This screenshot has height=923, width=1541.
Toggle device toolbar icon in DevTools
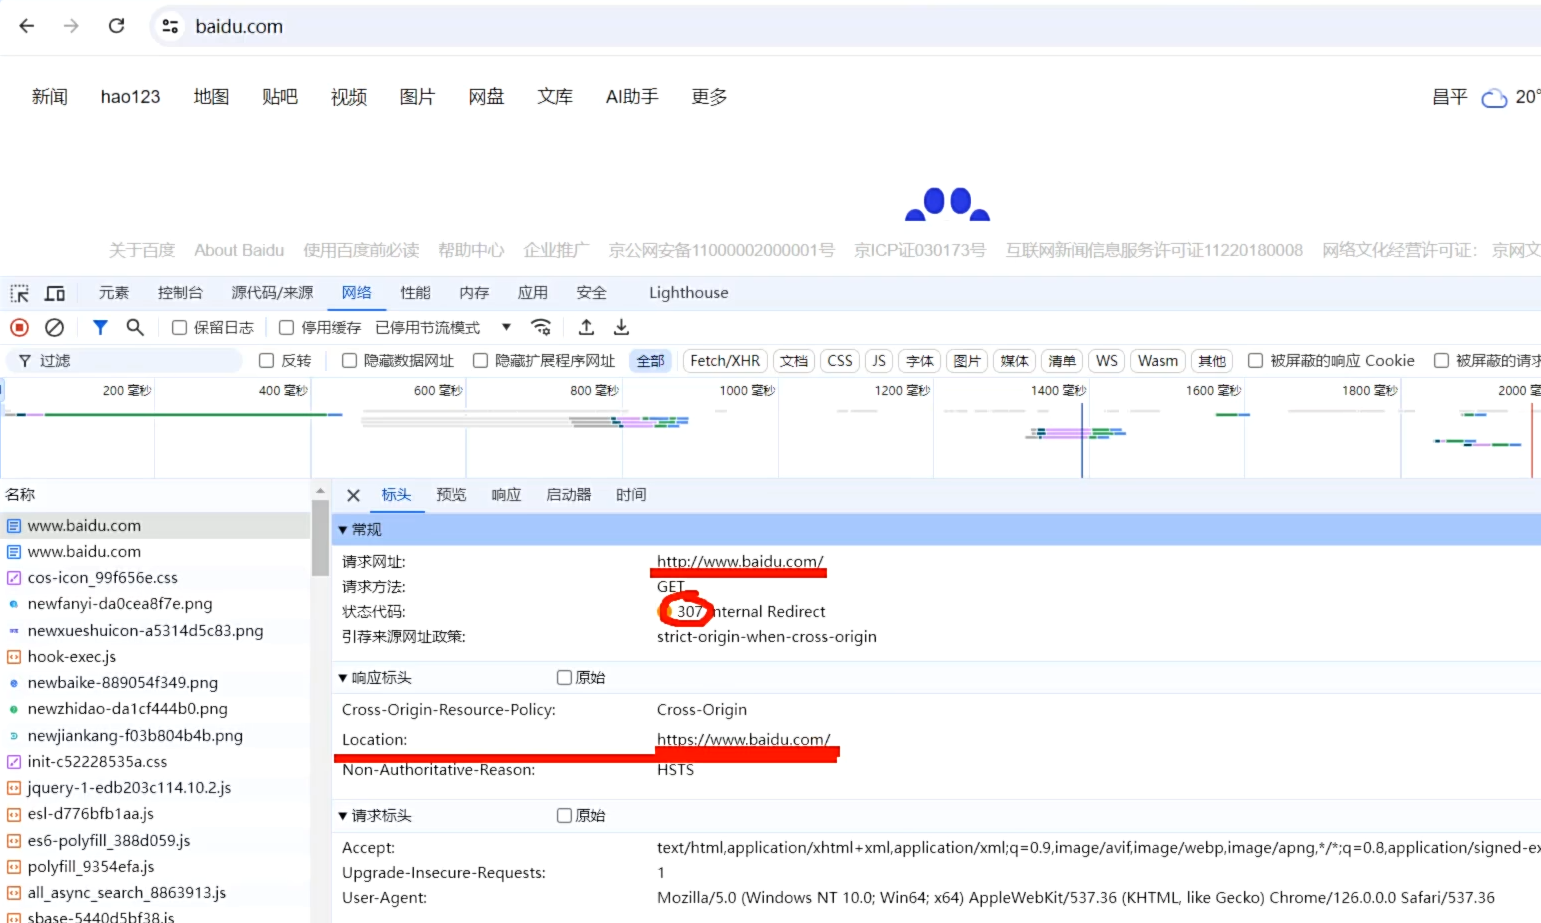(55, 293)
